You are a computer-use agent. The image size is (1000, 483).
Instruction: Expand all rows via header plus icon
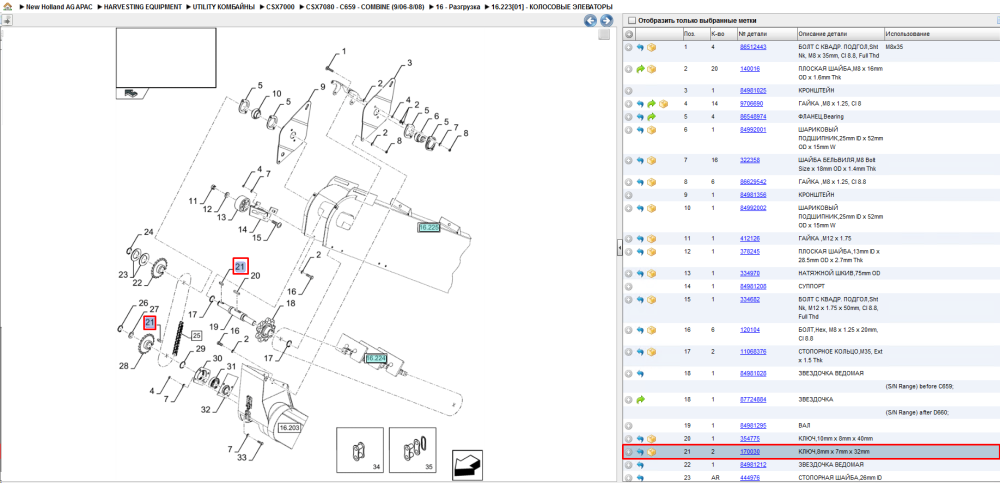click(x=629, y=34)
